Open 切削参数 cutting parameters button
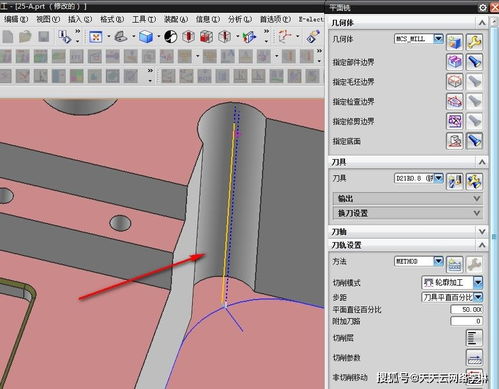The image size is (499, 389). tap(474, 358)
